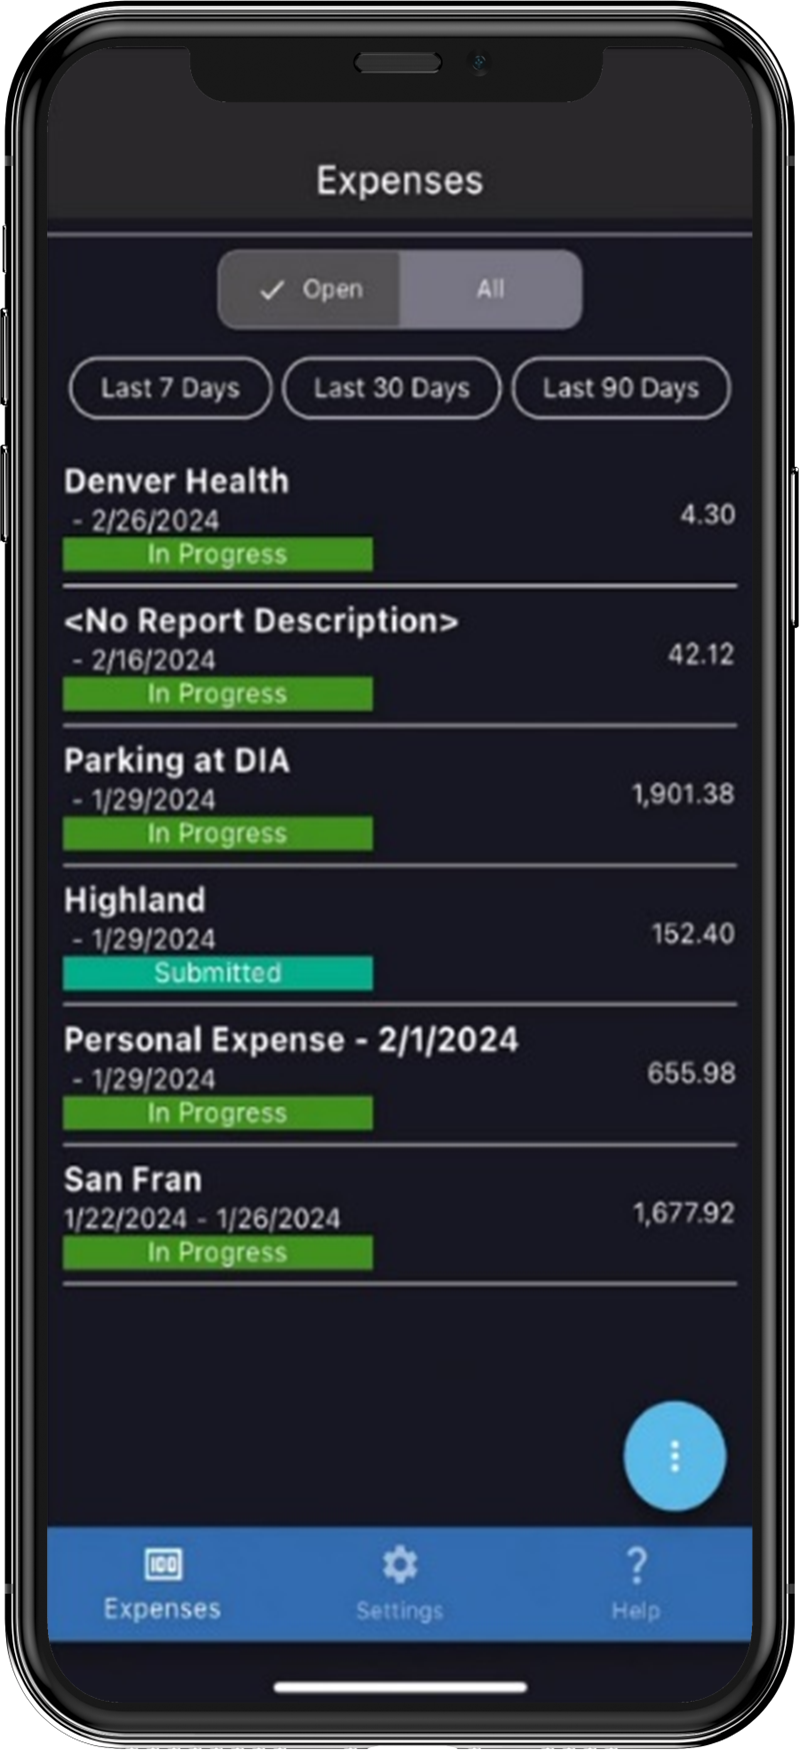Screen dimensions: 800x1750
Task: Tap the Submitted status bar on Highland
Action: click(x=218, y=973)
